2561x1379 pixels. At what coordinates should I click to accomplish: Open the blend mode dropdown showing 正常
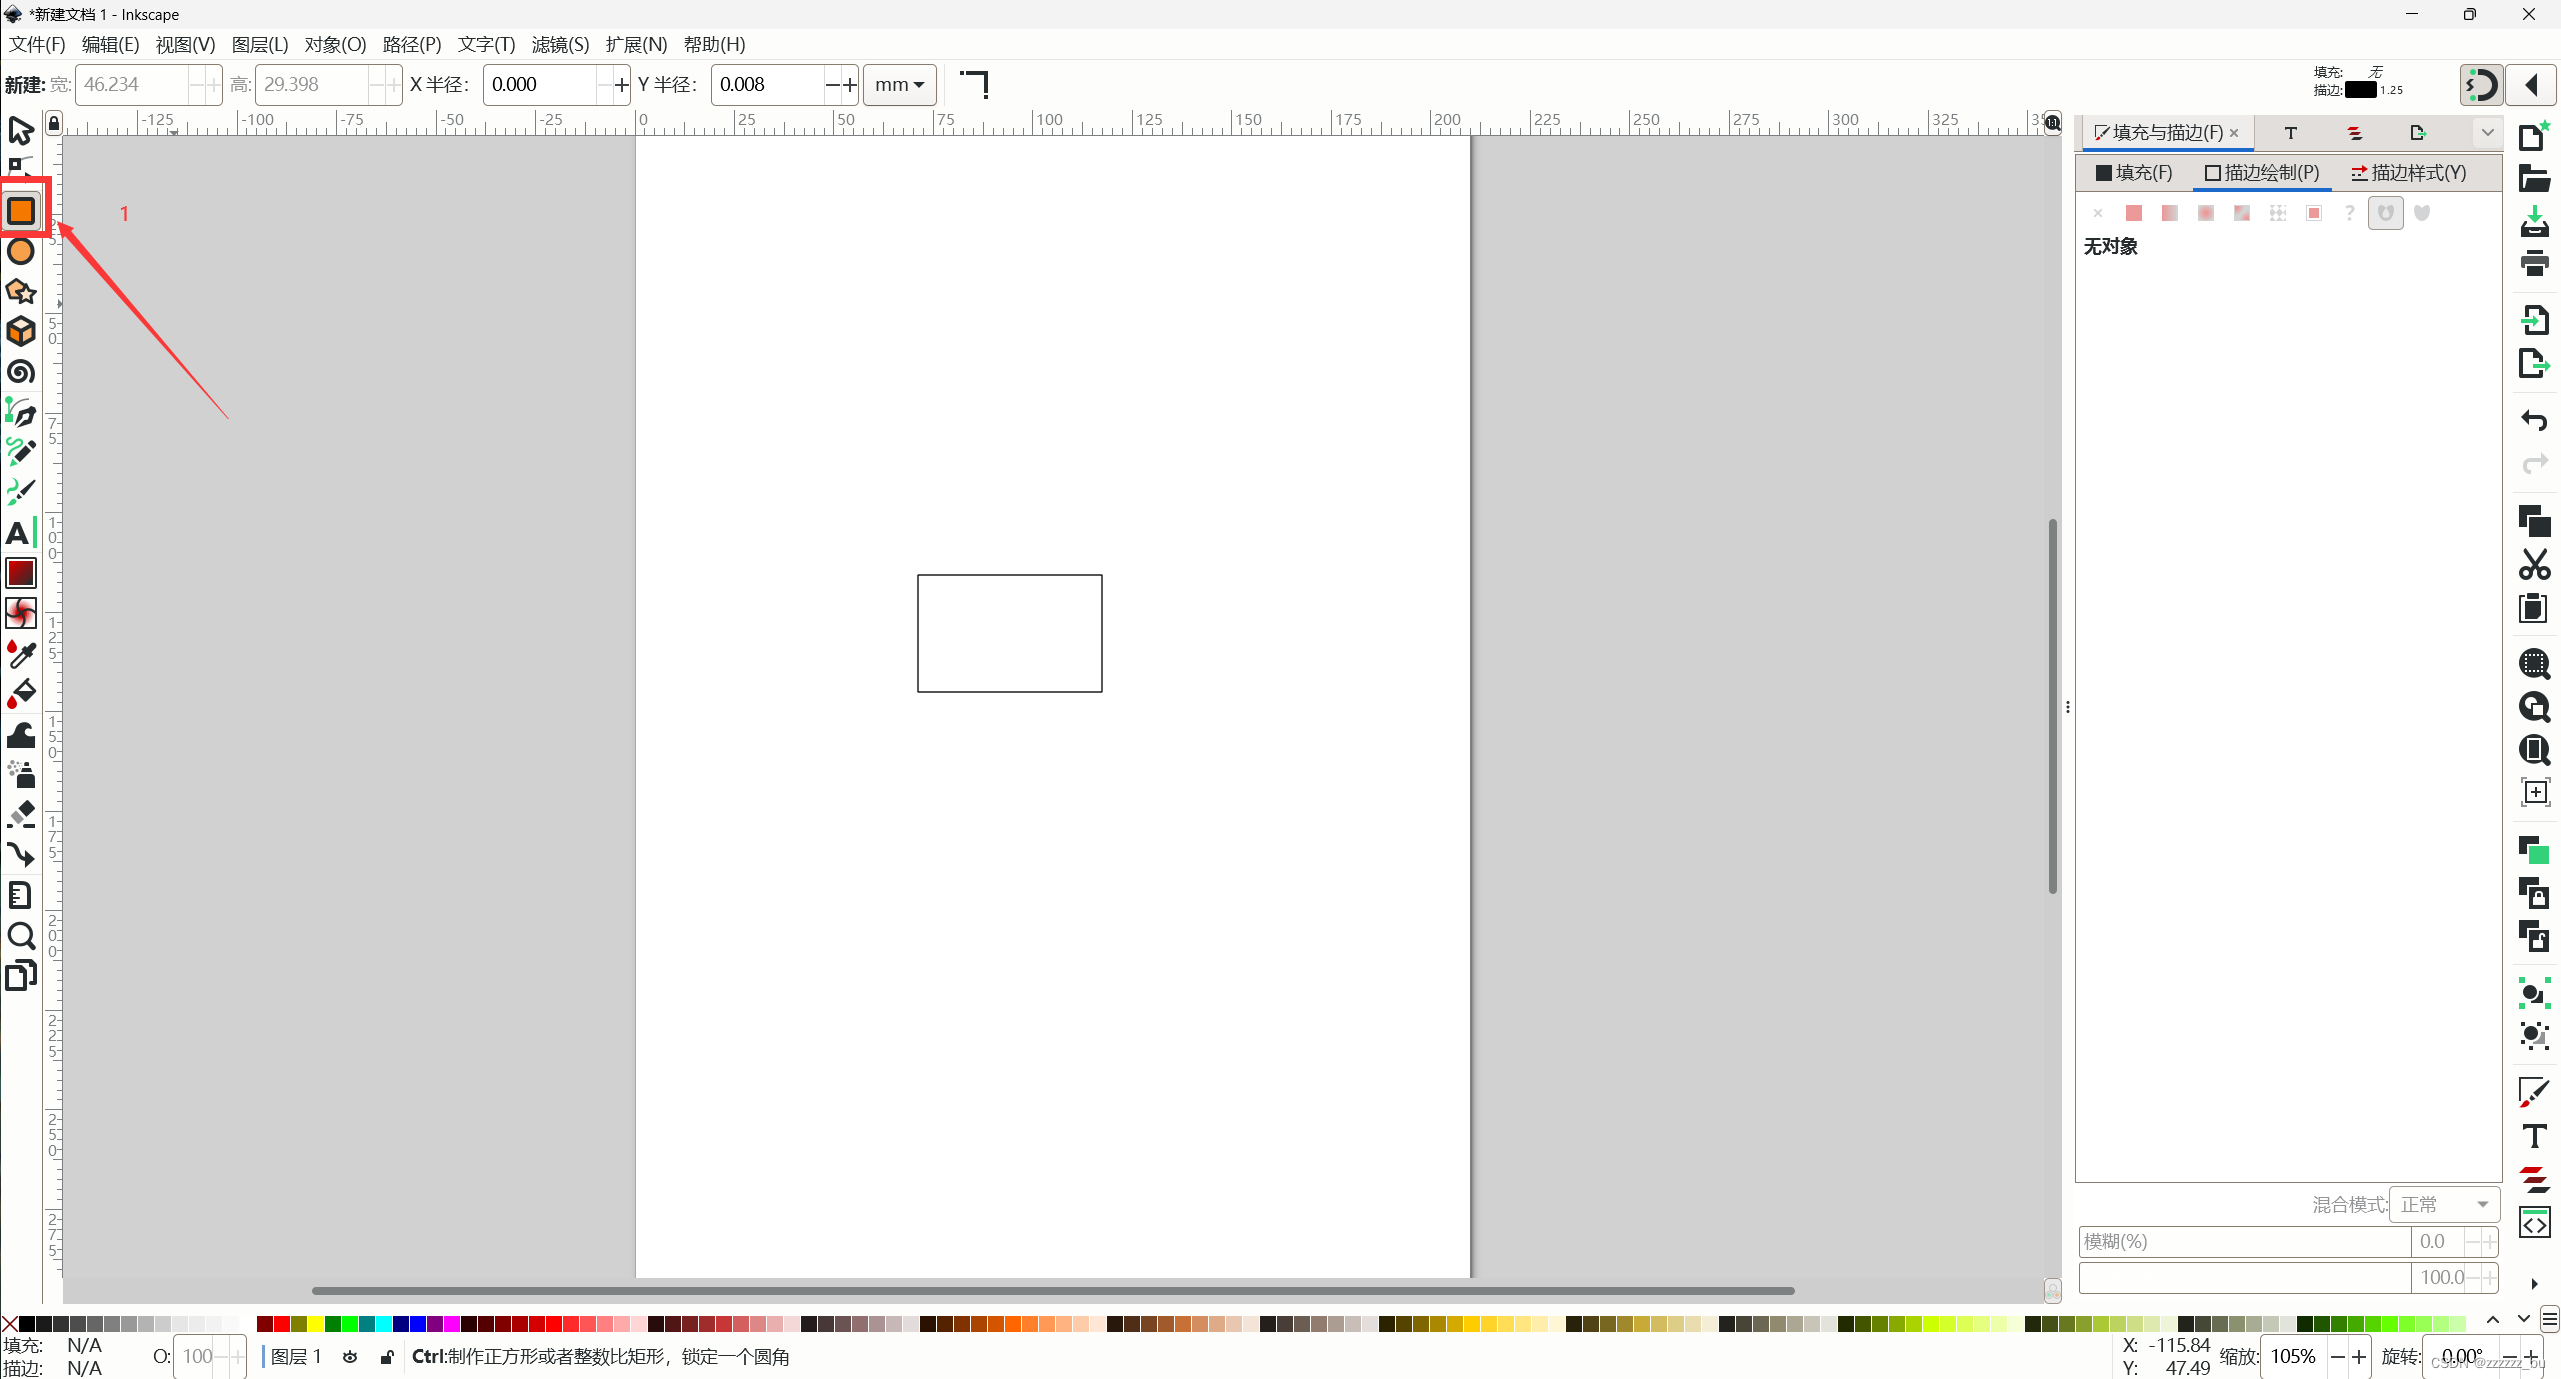click(x=2444, y=1204)
